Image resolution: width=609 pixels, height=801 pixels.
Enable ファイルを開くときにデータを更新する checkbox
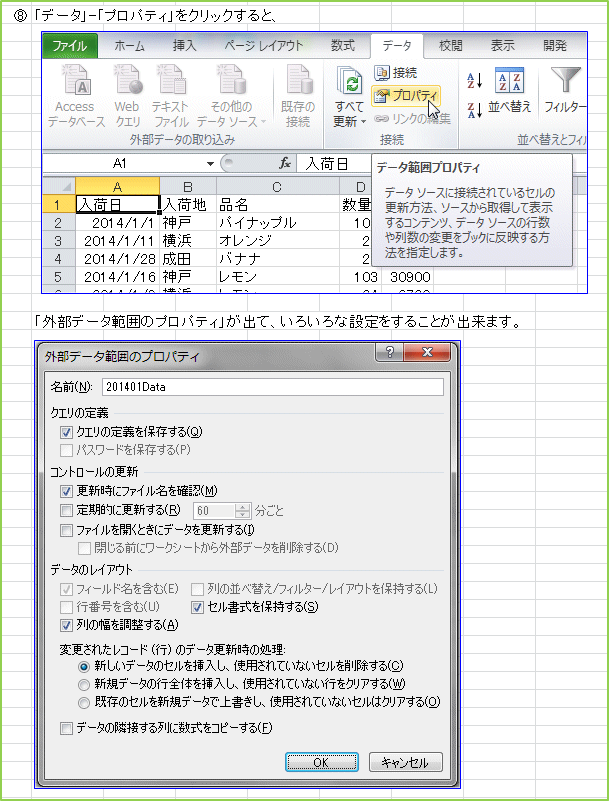(x=66, y=530)
